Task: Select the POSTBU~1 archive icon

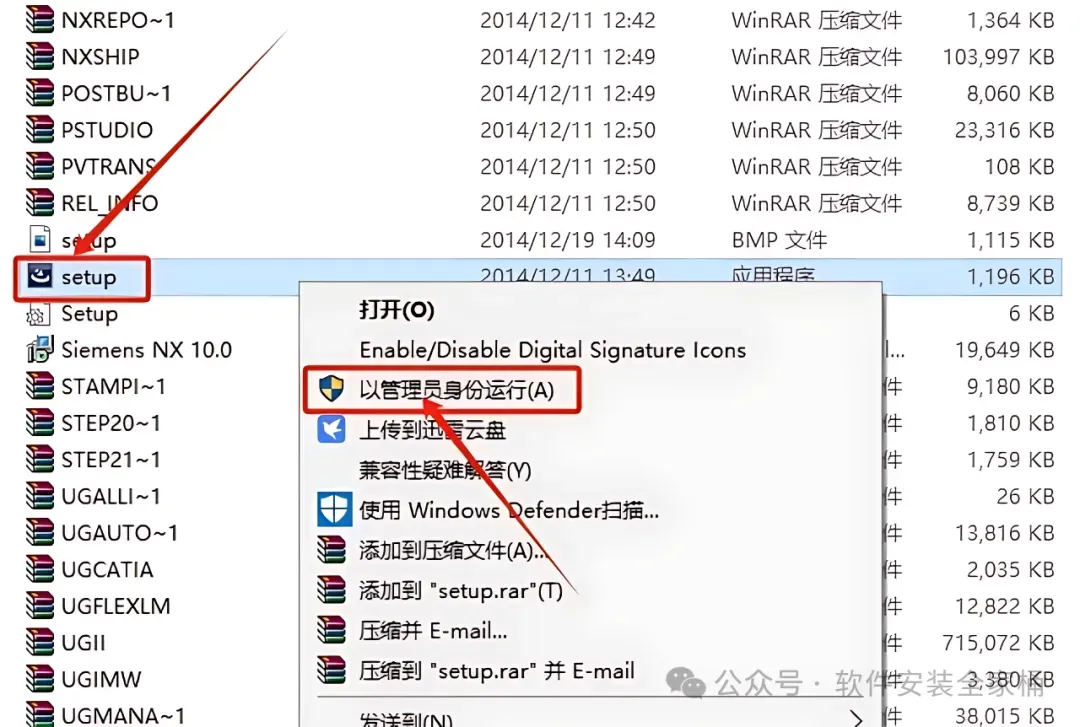Action: (x=40, y=93)
